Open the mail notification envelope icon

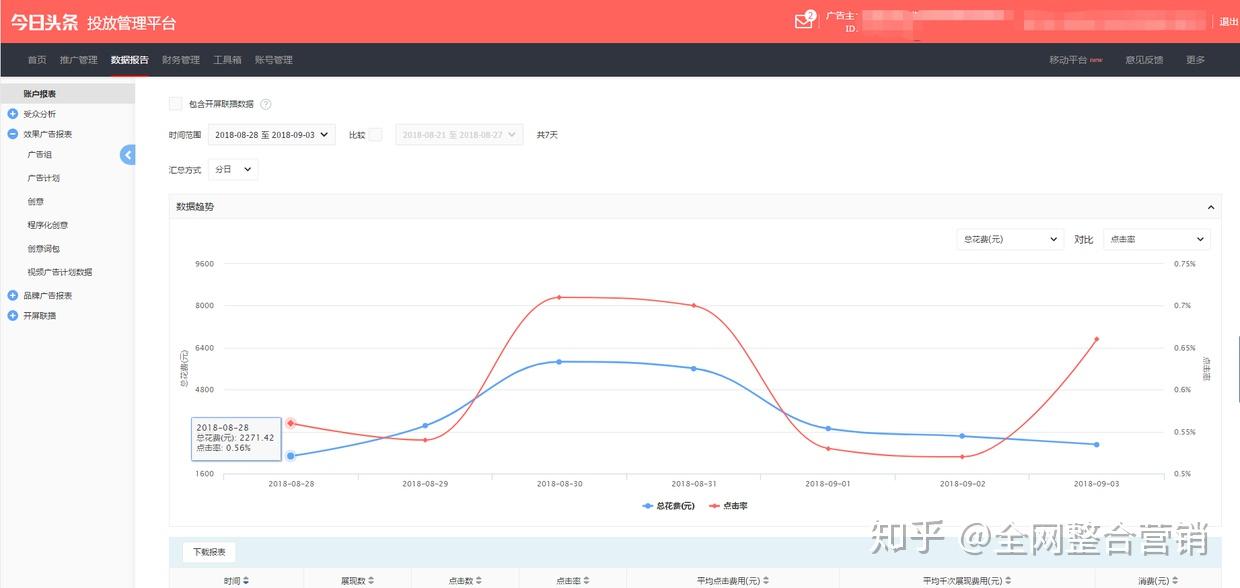coord(803,21)
